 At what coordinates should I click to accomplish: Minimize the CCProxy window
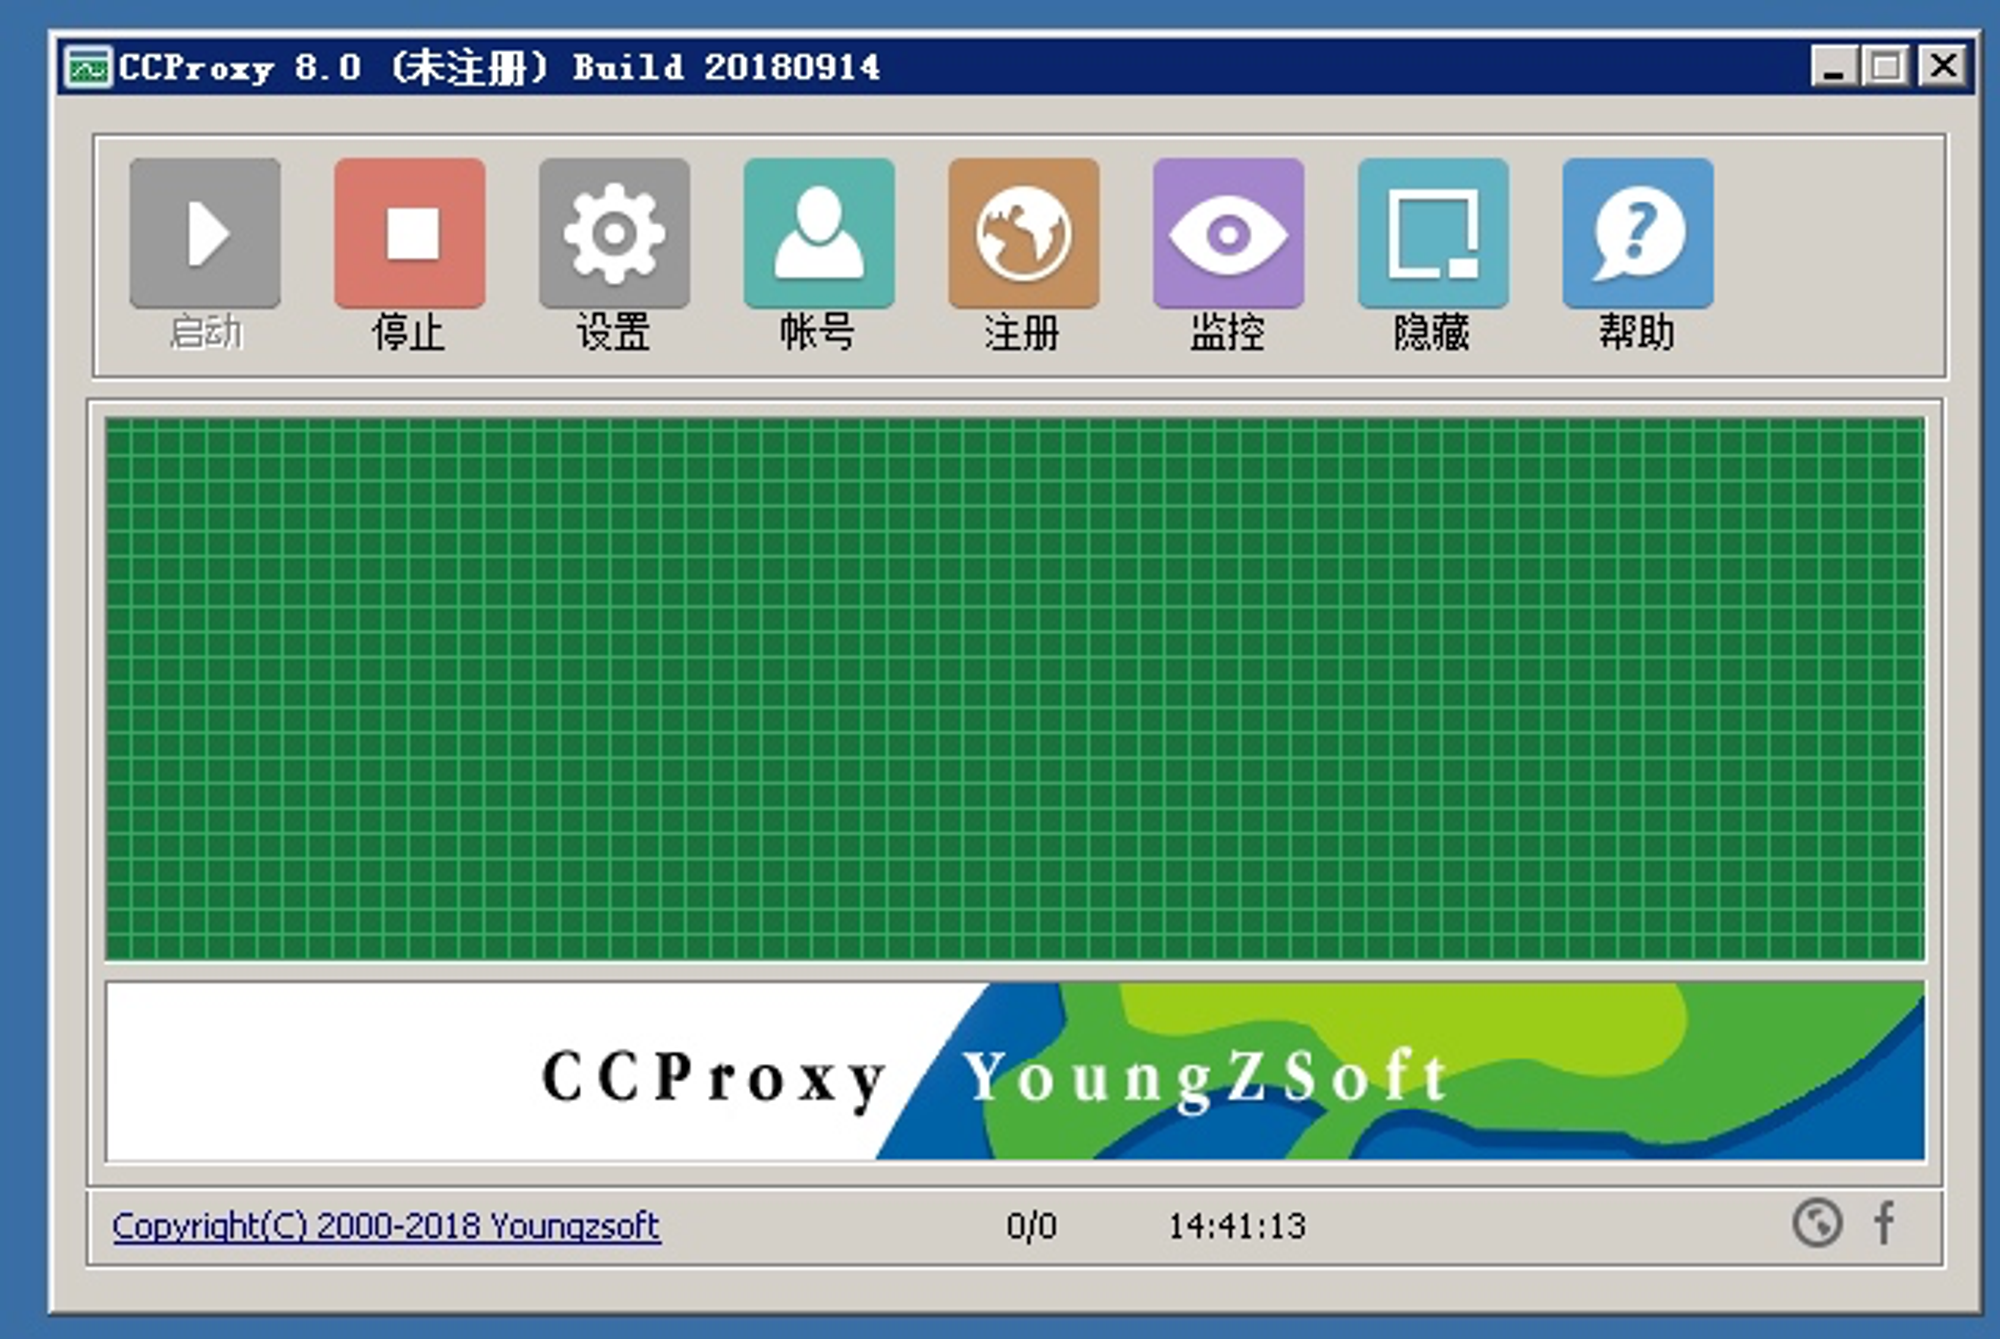click(1834, 67)
